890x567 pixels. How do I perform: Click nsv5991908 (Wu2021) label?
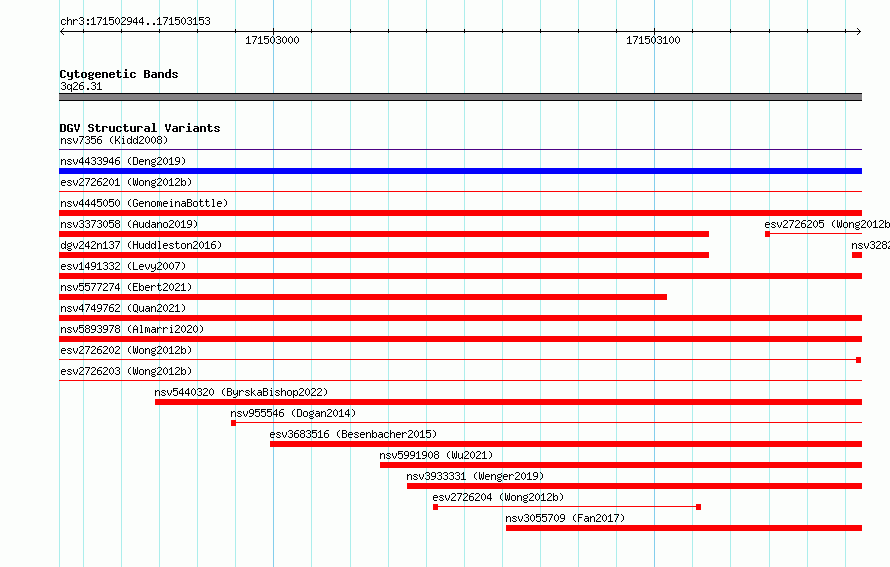click(436, 455)
